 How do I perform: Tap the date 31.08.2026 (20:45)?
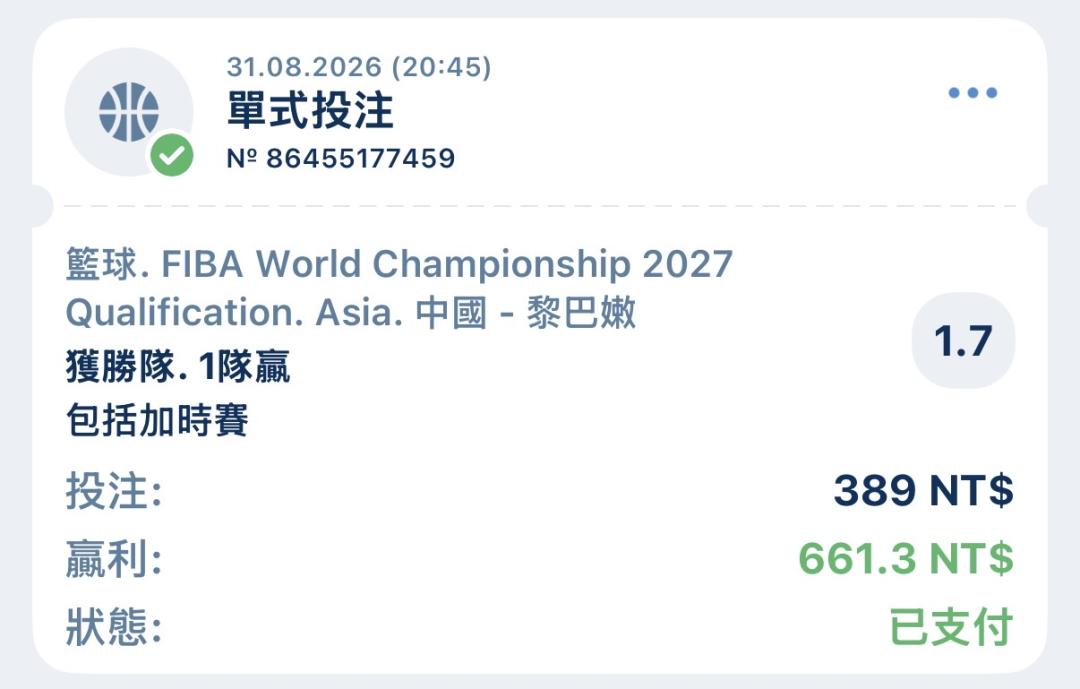359,67
